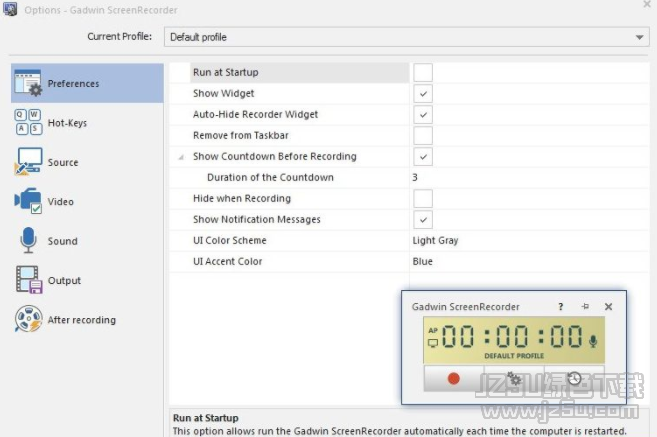Switch to Output tab label

(x=64, y=280)
